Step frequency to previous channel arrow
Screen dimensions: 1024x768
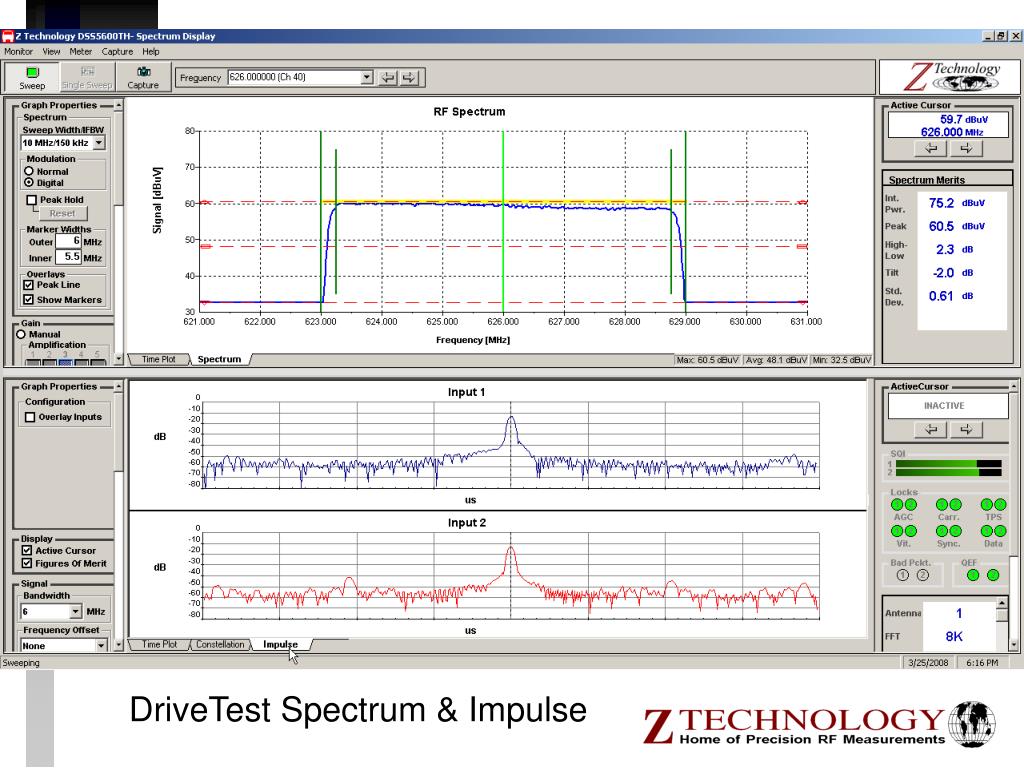point(388,78)
